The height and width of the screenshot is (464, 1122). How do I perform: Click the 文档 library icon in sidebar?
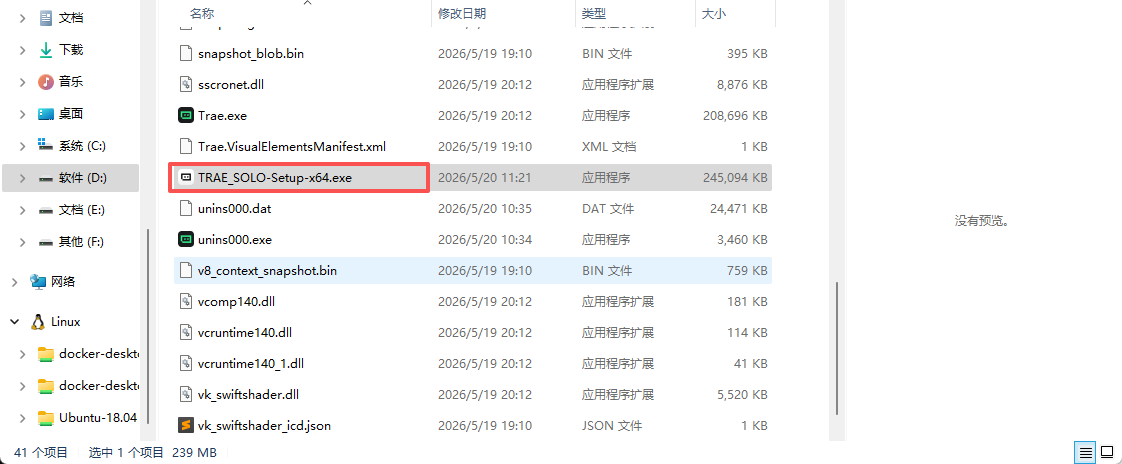pos(46,17)
